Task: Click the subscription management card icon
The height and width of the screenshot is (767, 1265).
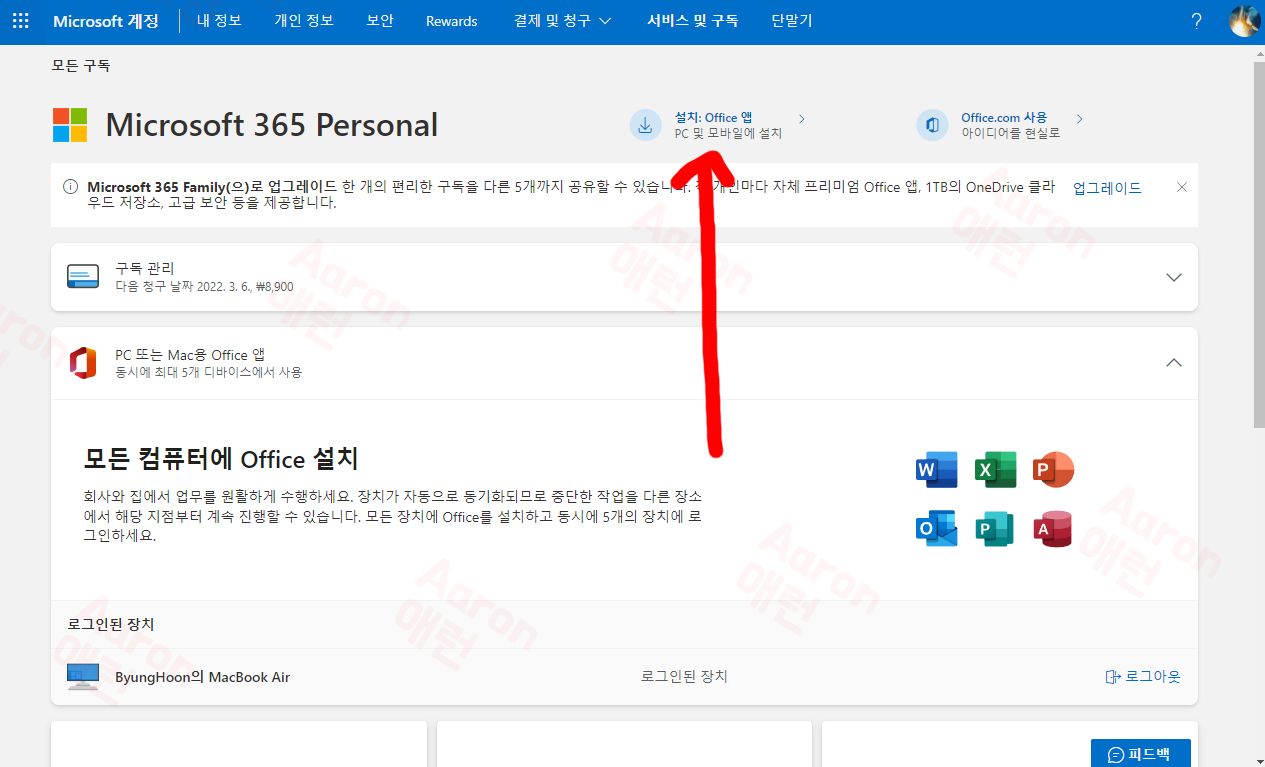Action: point(83,277)
